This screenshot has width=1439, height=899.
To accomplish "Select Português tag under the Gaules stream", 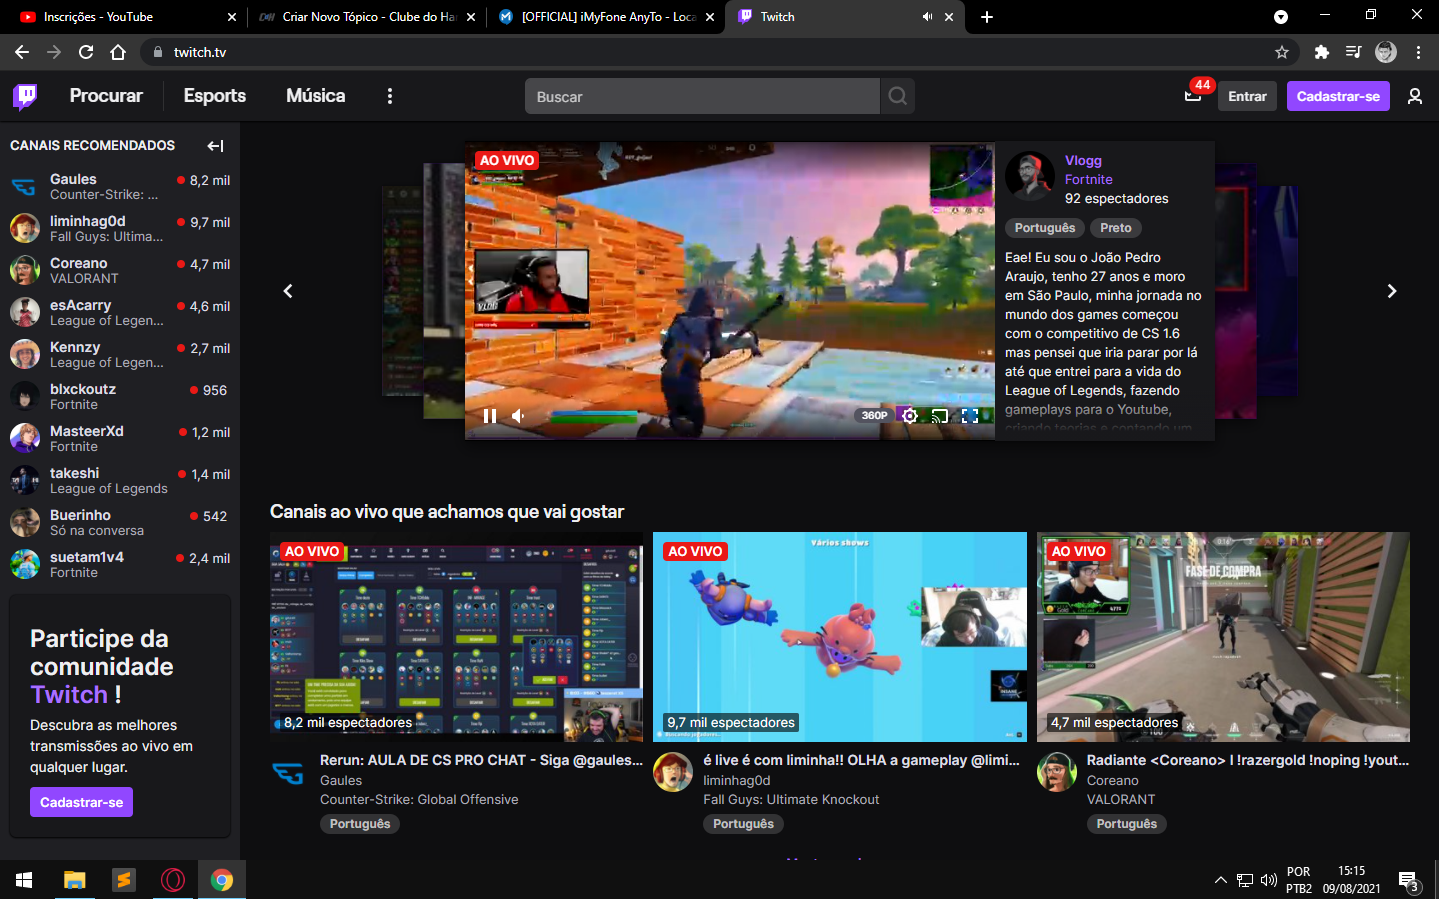I will pos(360,824).
